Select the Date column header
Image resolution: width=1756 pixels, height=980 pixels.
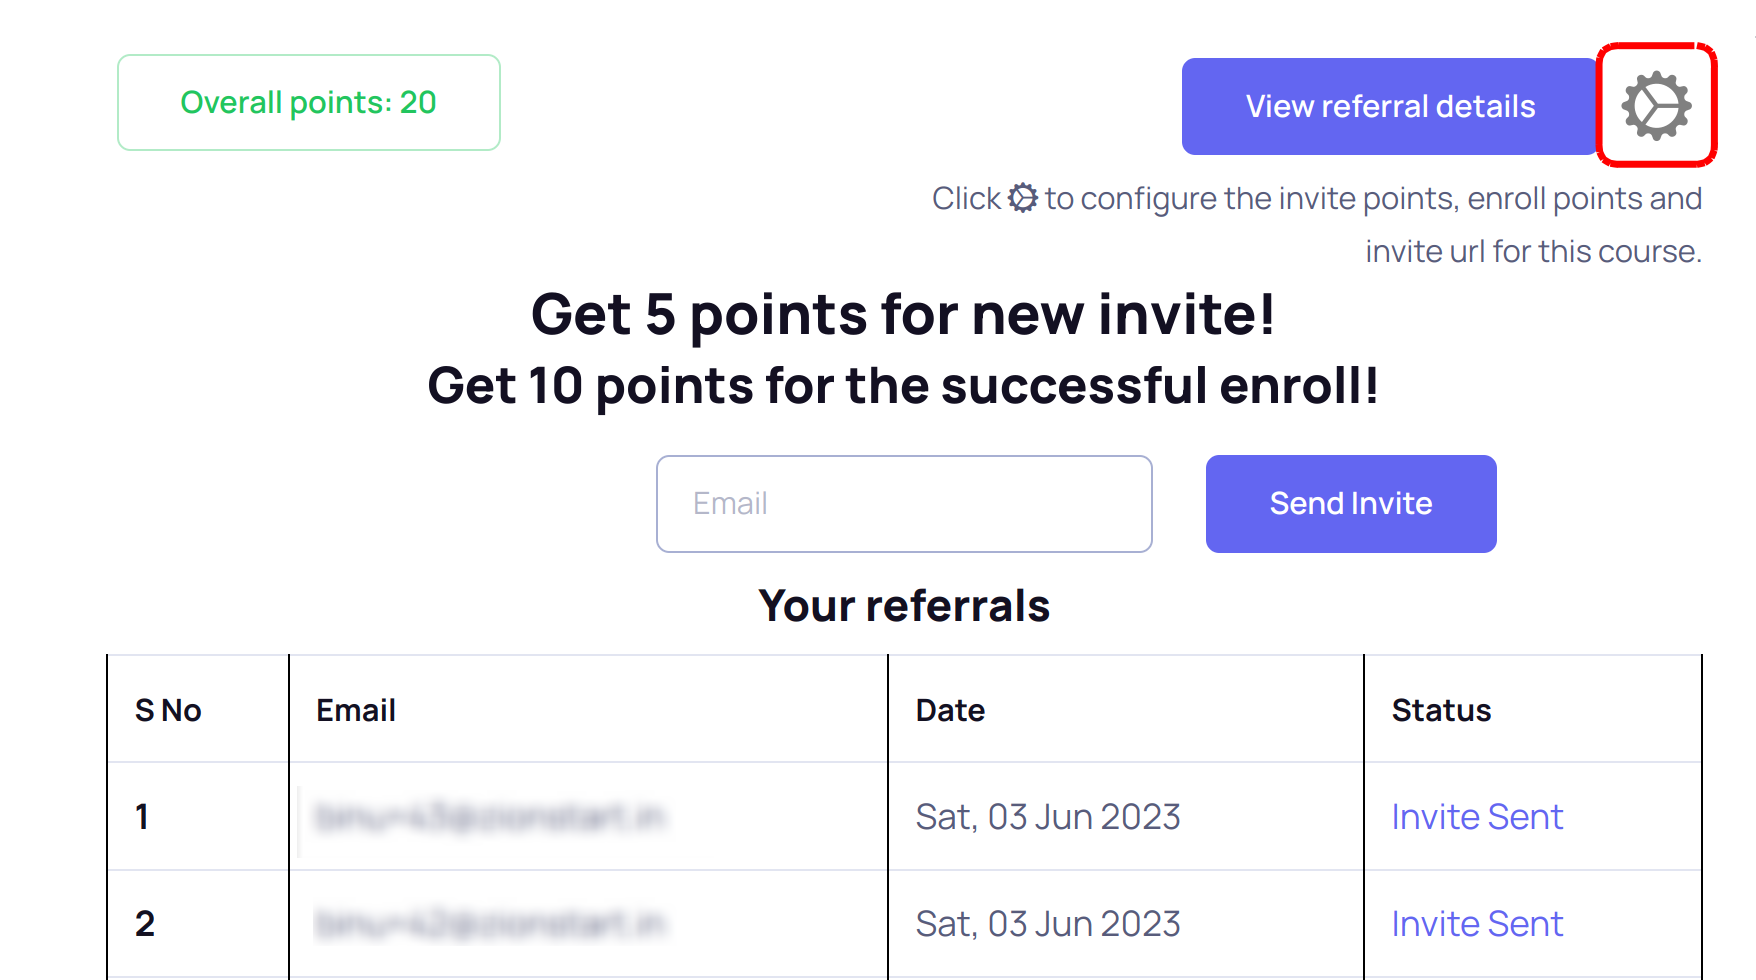pos(949,710)
